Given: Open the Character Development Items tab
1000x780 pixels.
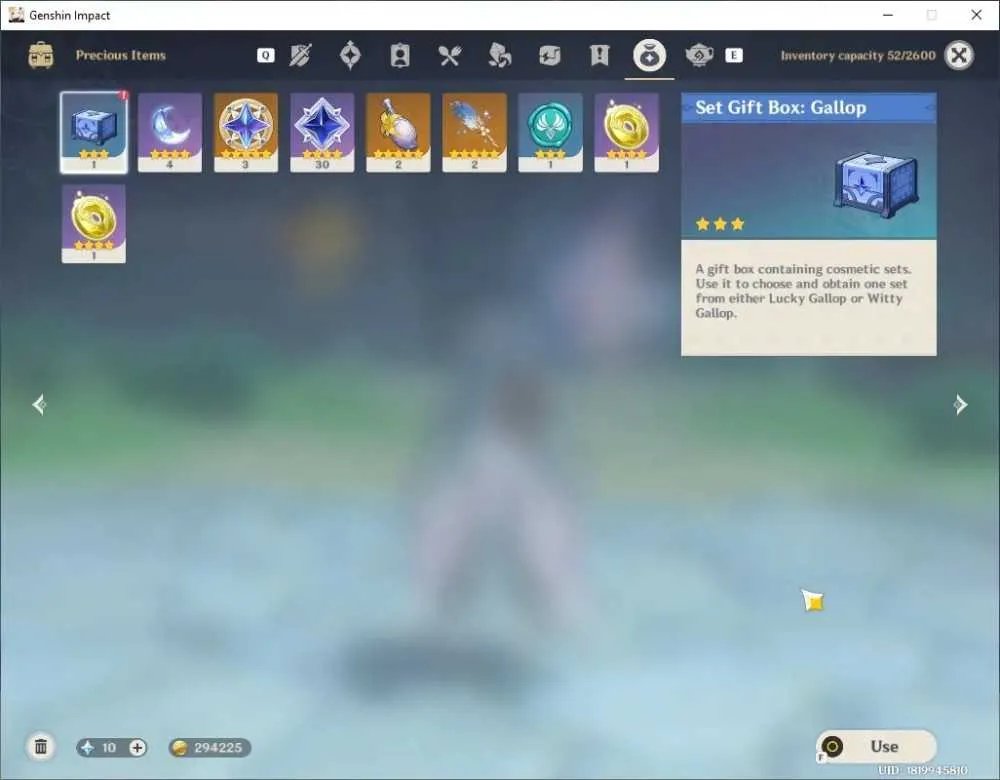Looking at the screenshot, I should click(x=400, y=55).
